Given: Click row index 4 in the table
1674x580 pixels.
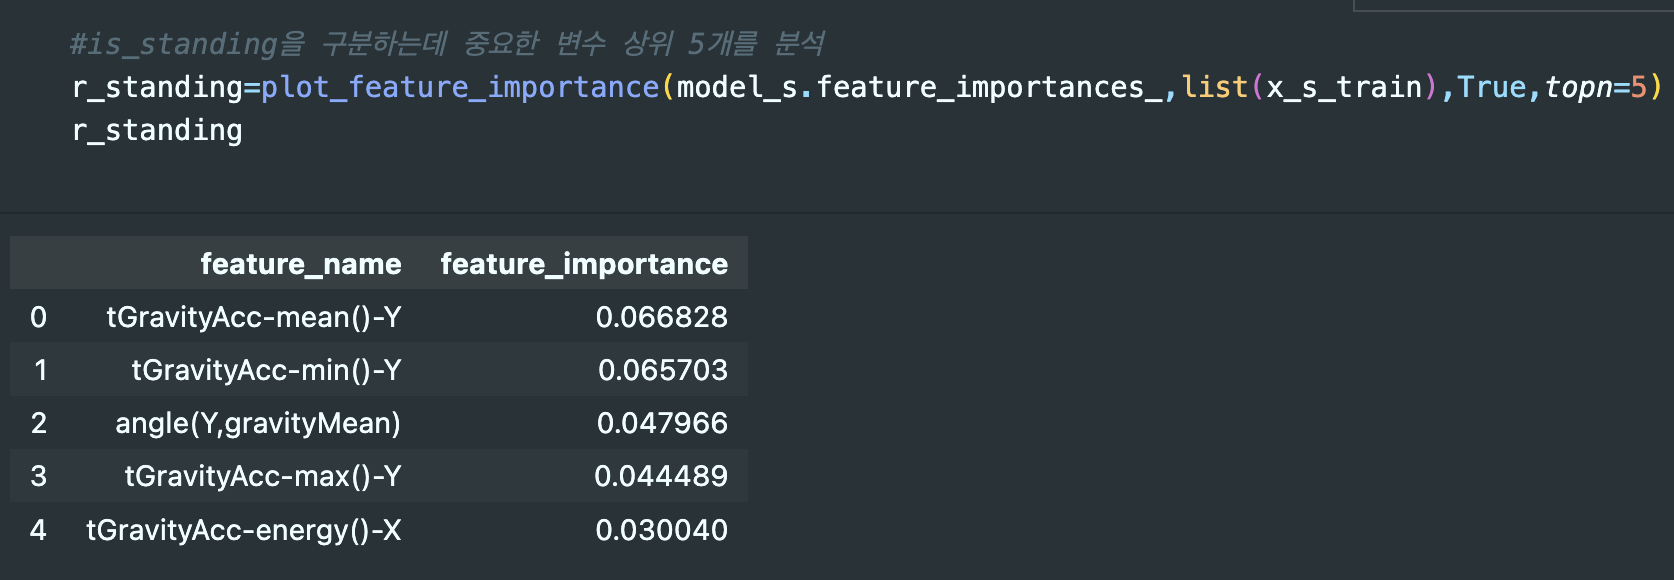Looking at the screenshot, I should coord(39,530).
